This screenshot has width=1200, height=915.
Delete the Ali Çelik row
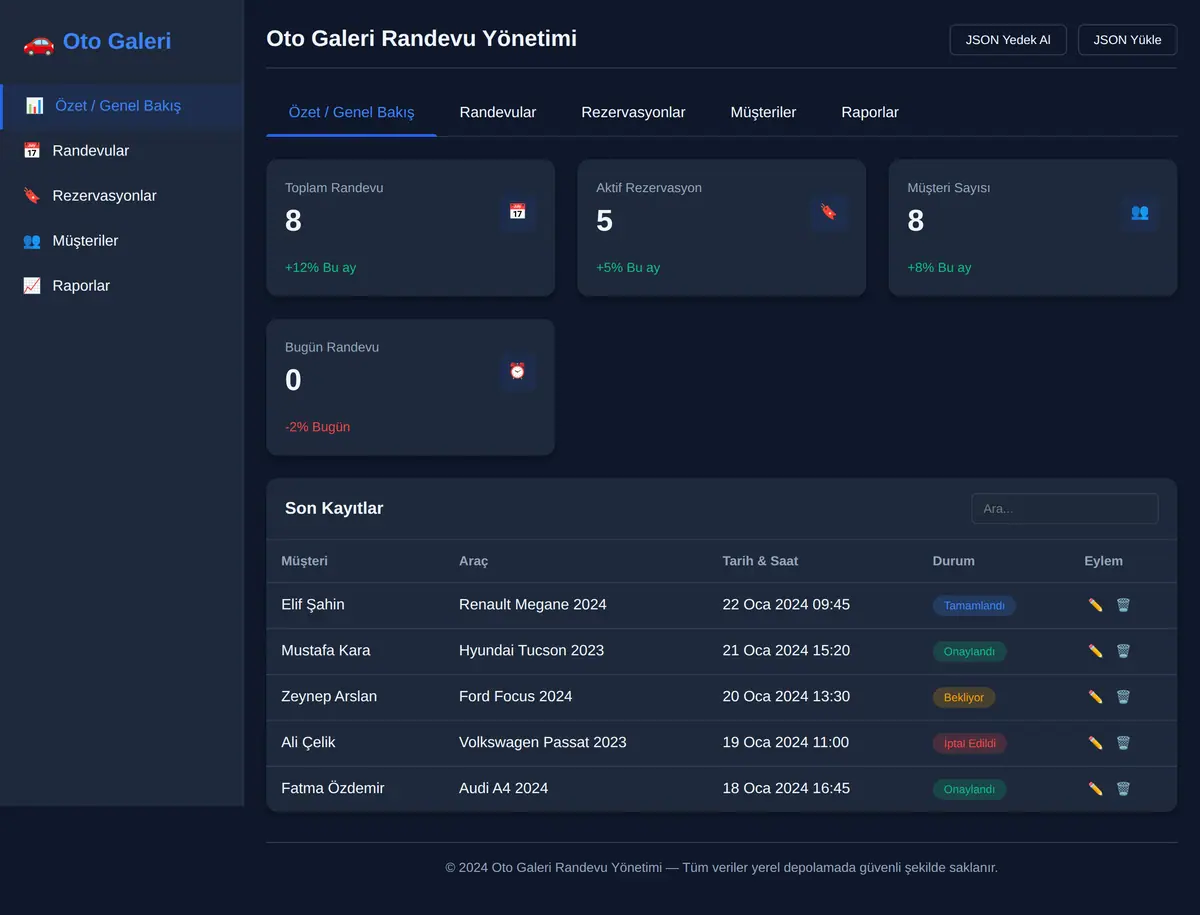(x=1123, y=743)
